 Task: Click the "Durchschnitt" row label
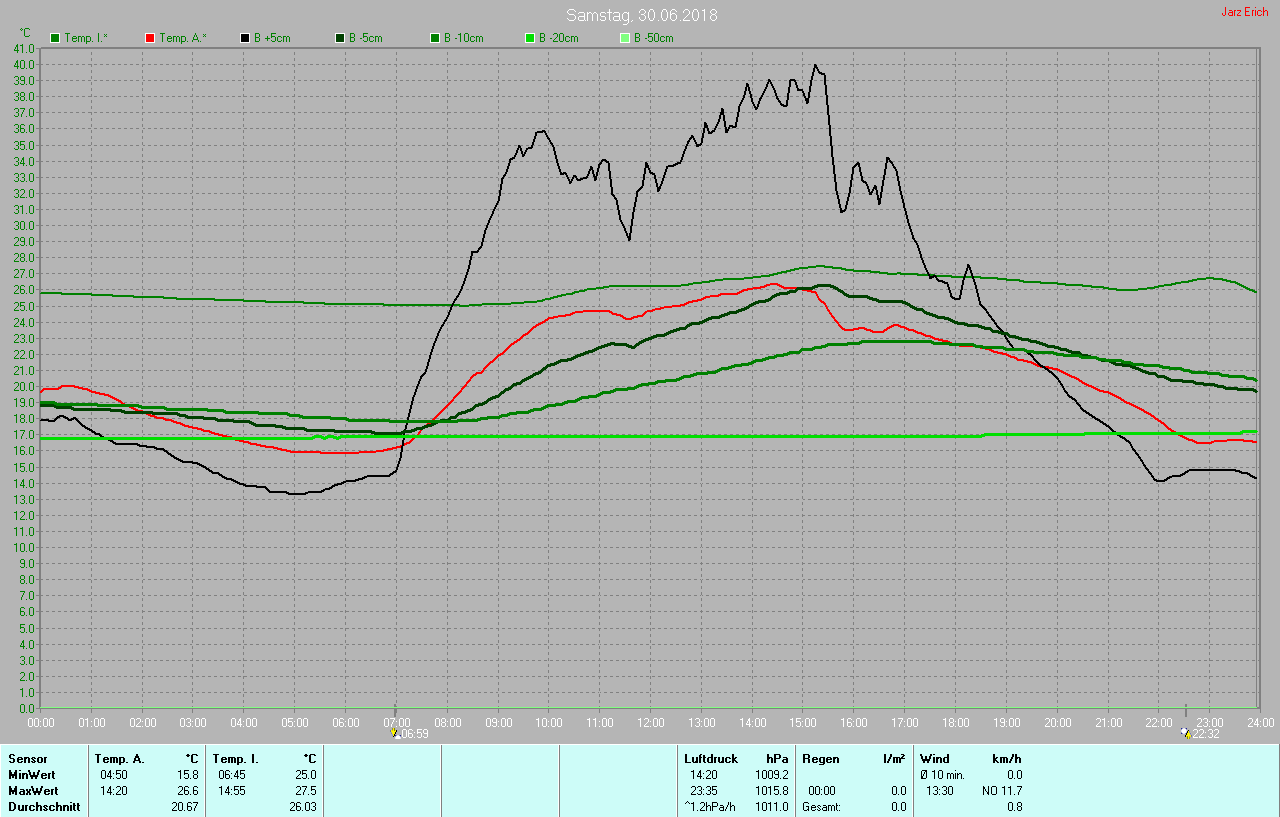click(x=44, y=807)
